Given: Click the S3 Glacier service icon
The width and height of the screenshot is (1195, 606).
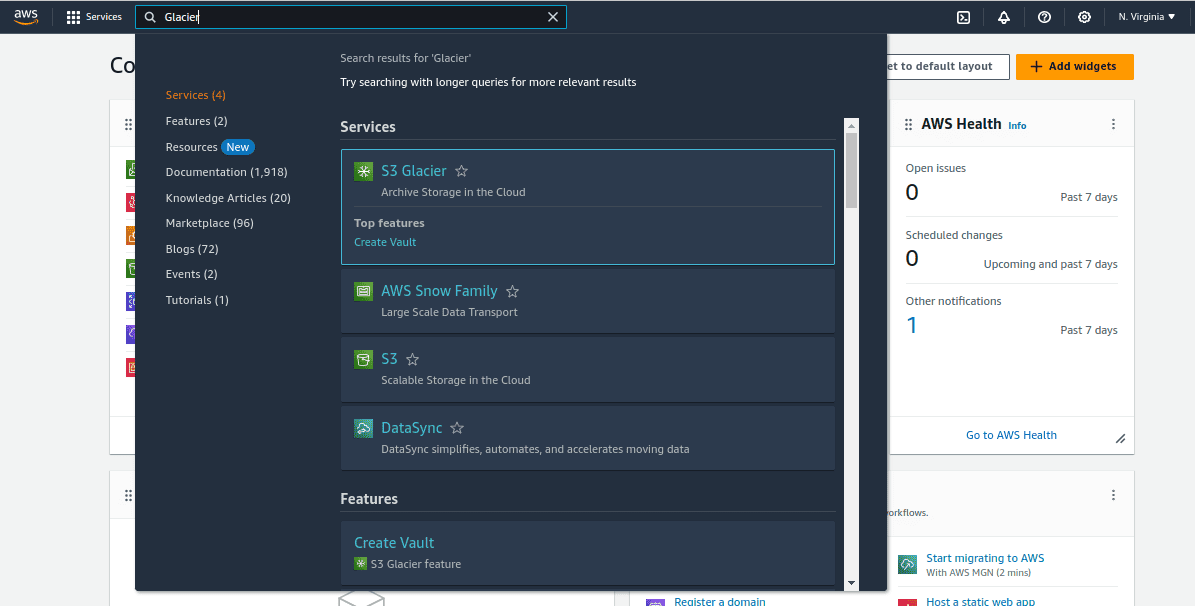Looking at the screenshot, I should (364, 172).
